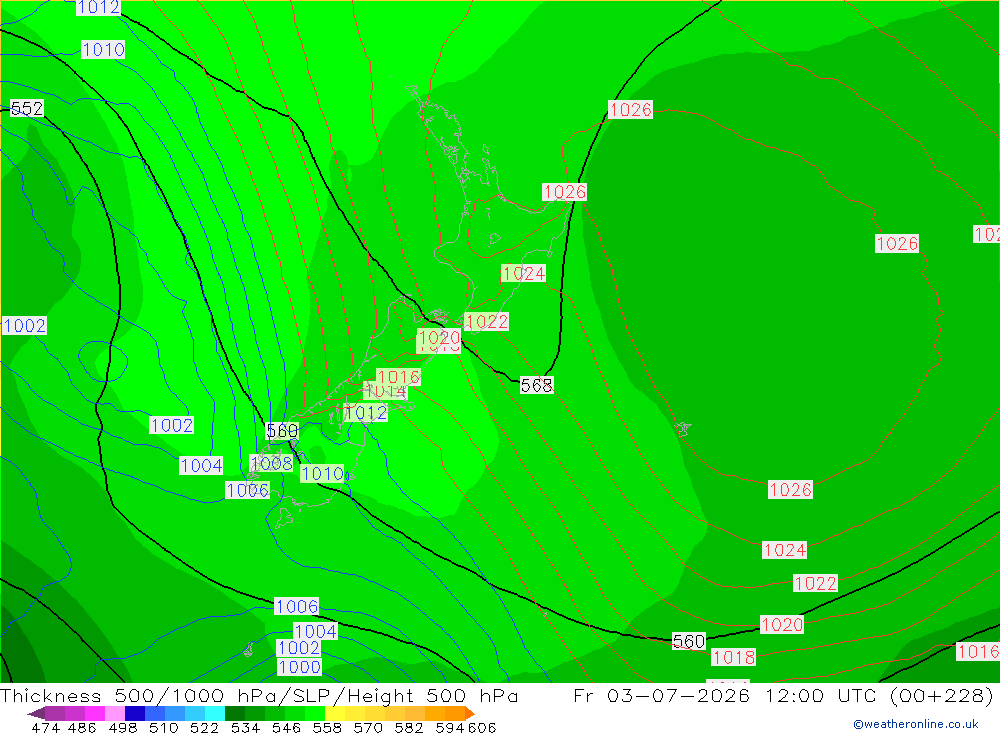Click the 1018 isobar label
Viewport: 1000px width, 733px height.
[733, 657]
